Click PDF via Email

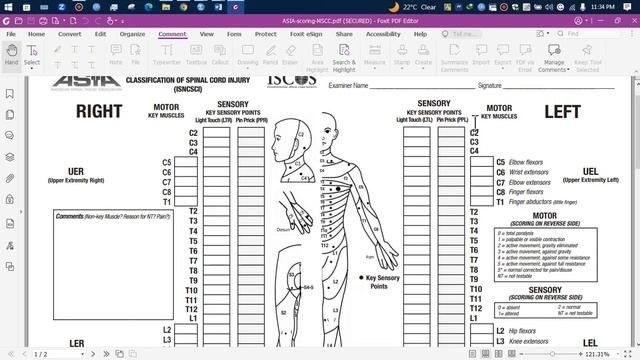(525, 58)
